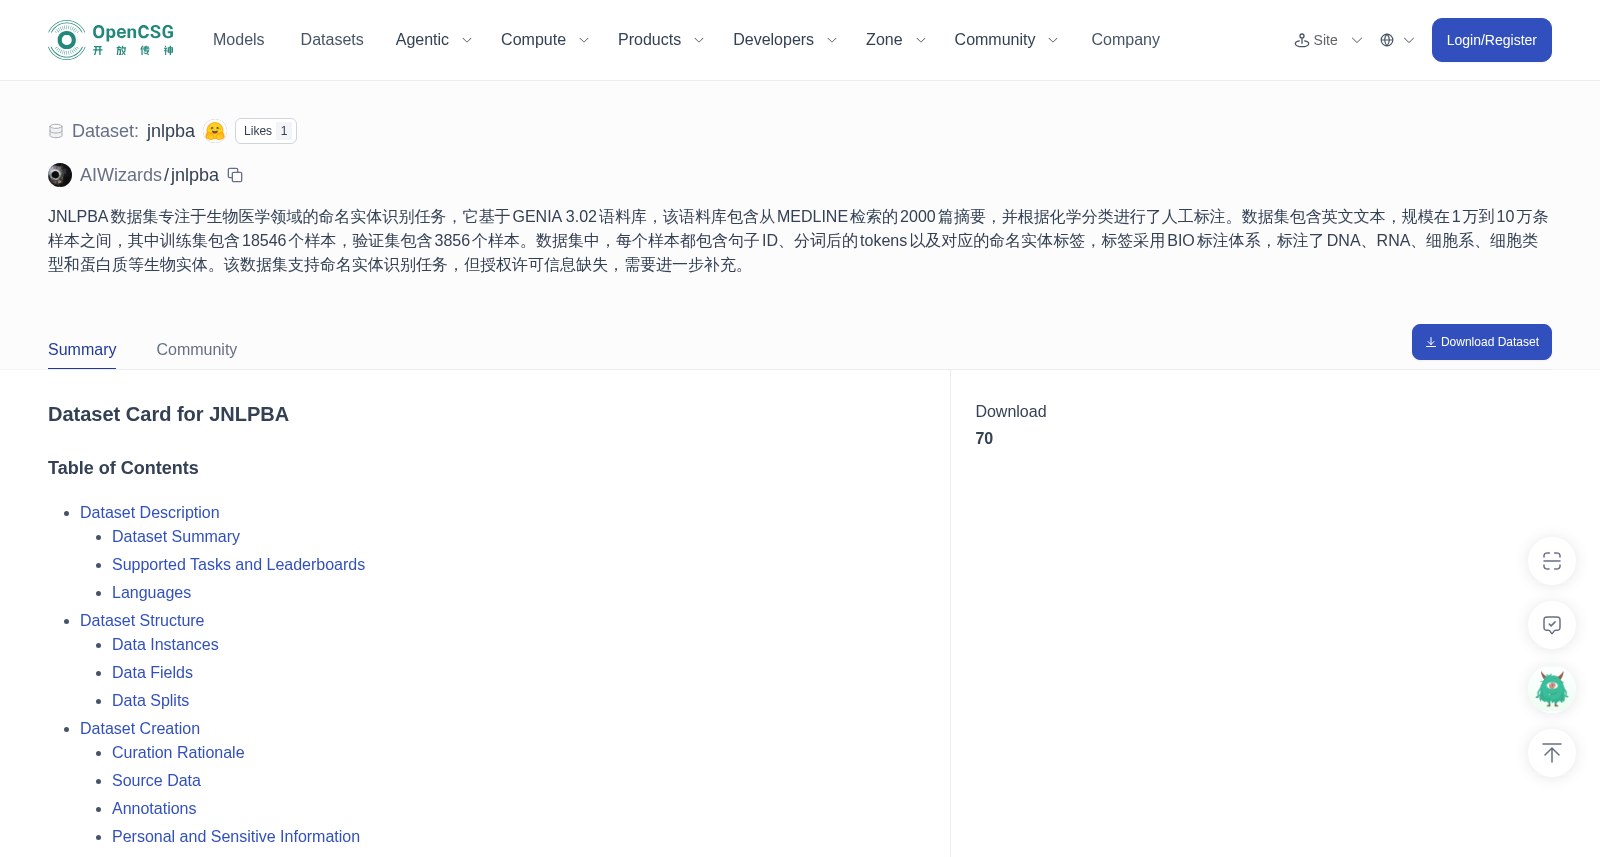Open the green mascot assistant

1552,689
